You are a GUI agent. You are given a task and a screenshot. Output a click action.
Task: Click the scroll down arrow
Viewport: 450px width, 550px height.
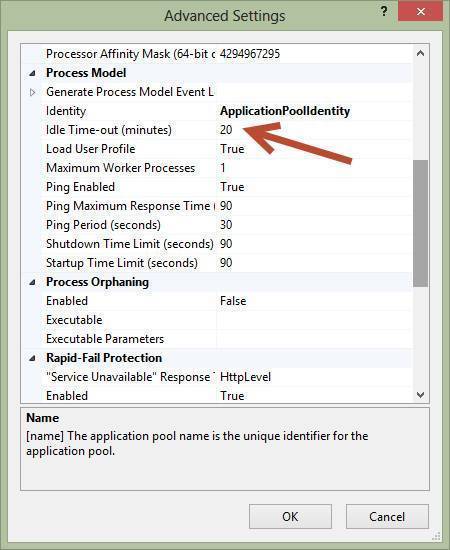[x=421, y=395]
